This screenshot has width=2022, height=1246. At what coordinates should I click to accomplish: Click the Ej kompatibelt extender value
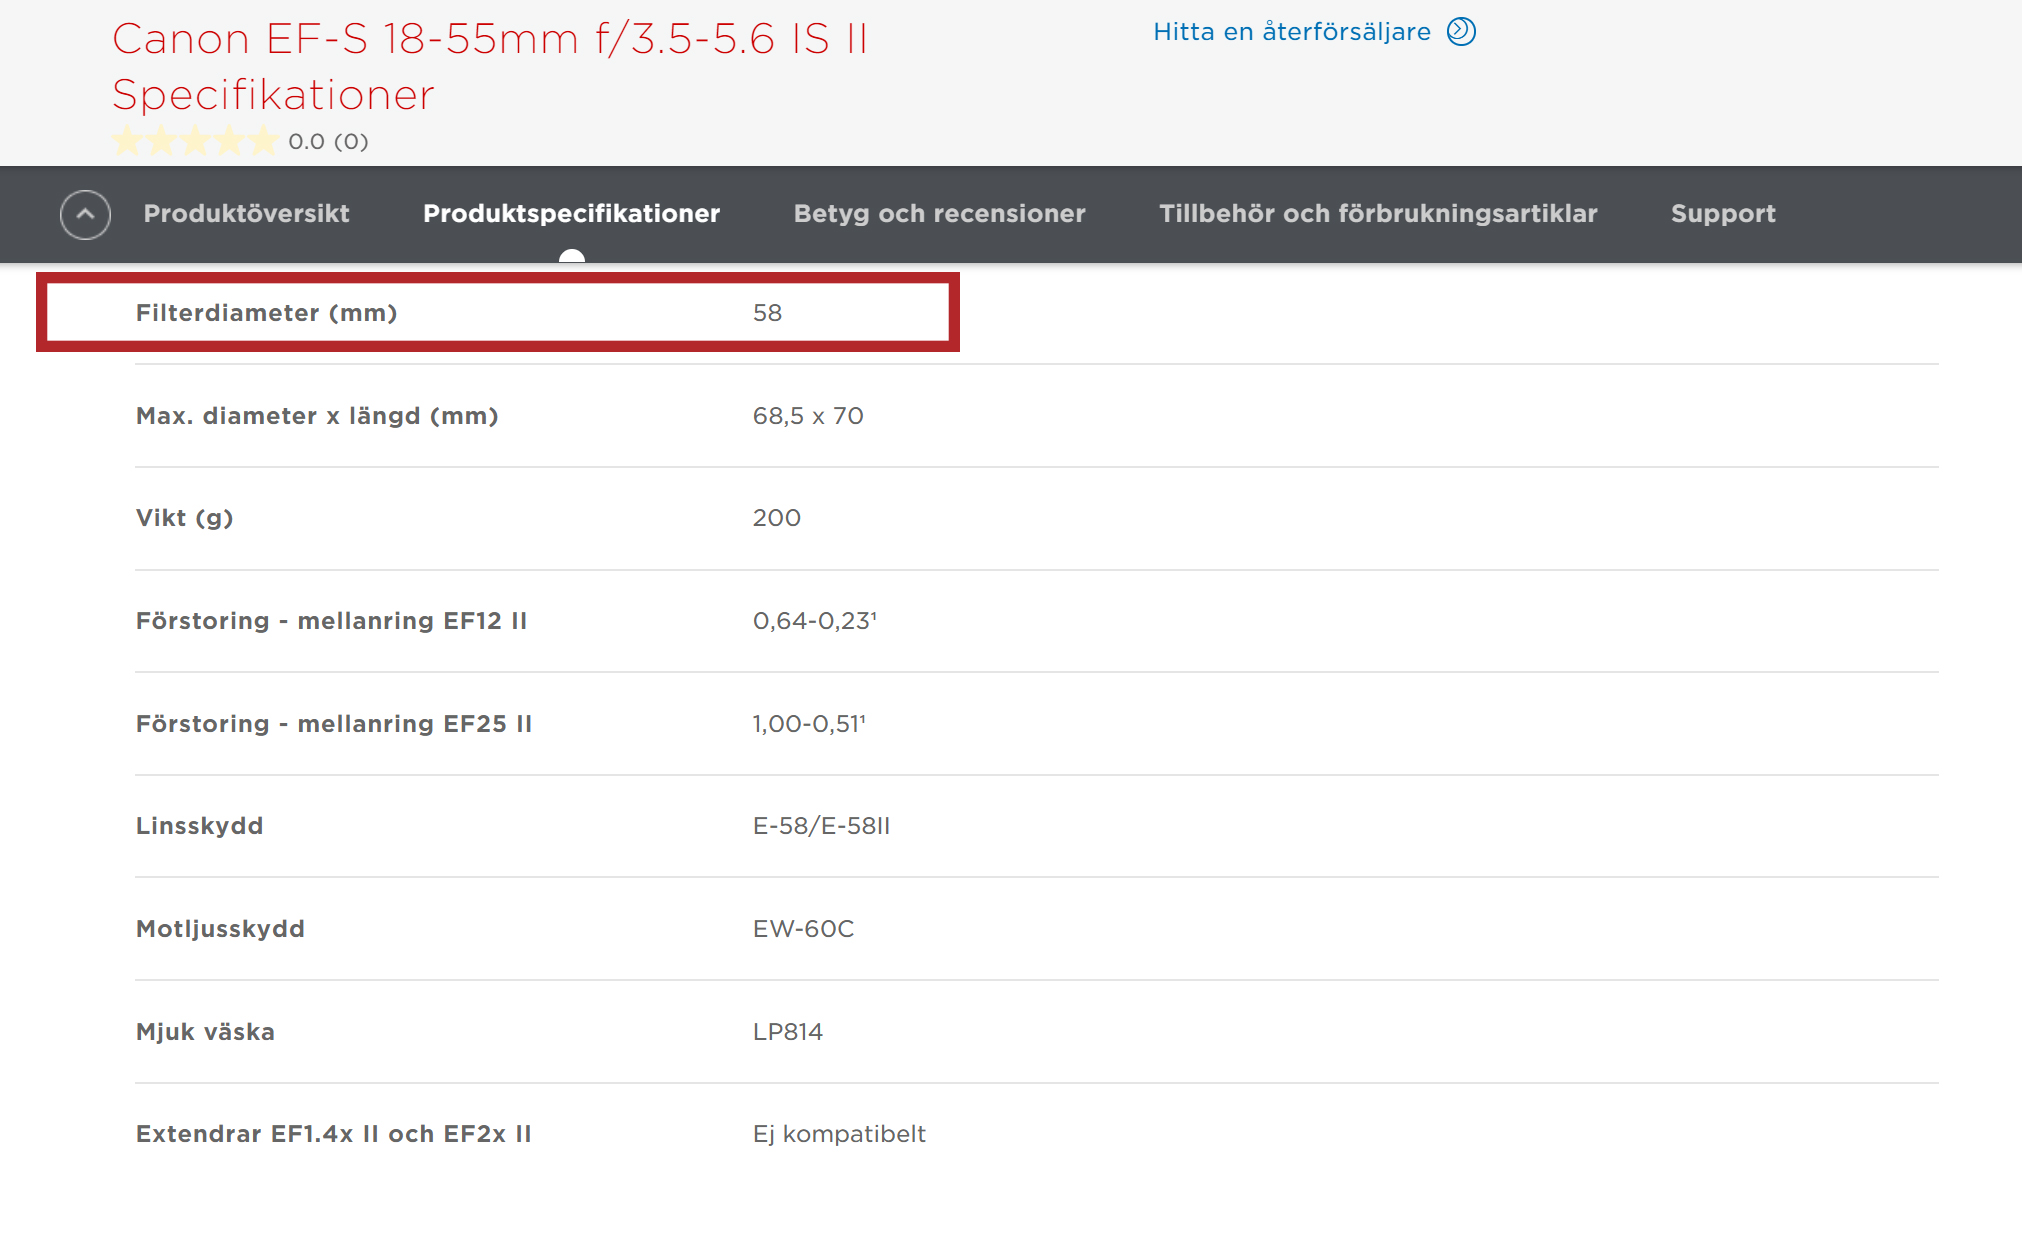click(x=838, y=1134)
